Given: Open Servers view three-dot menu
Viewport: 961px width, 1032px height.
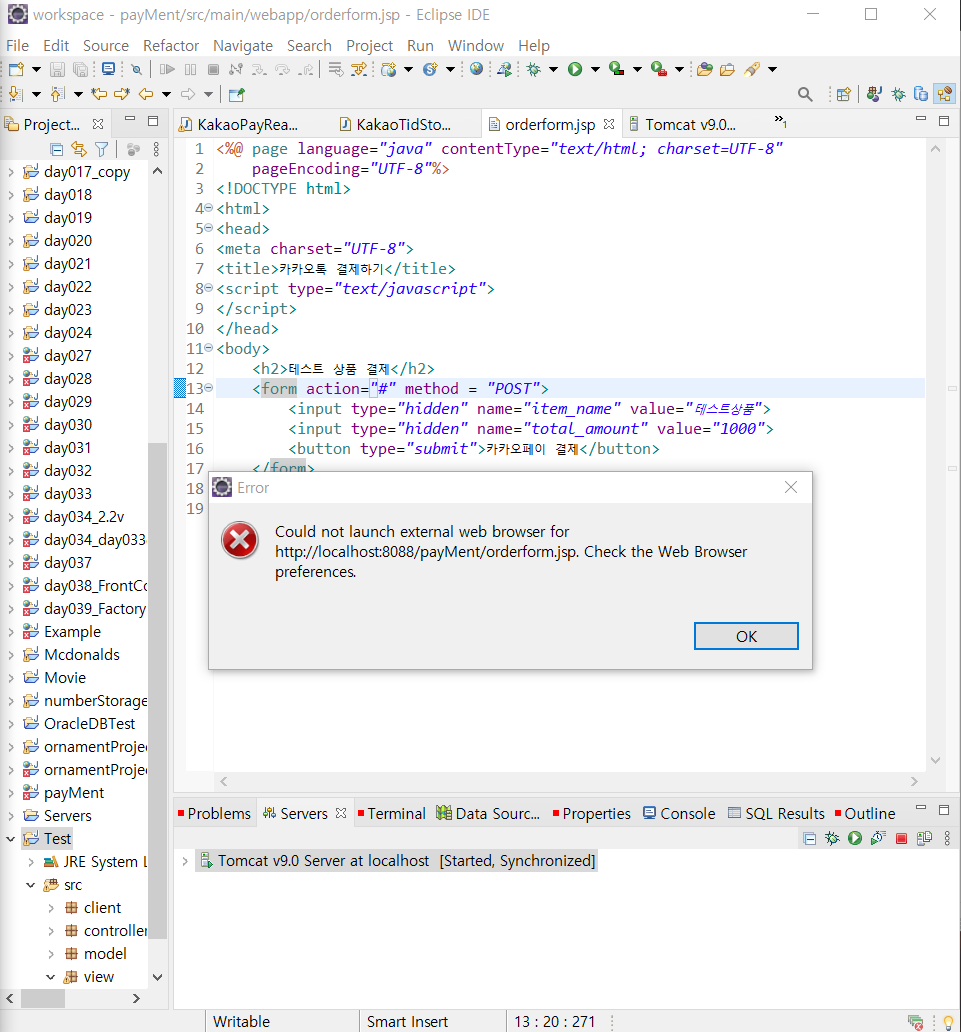Looking at the screenshot, I should (x=947, y=838).
